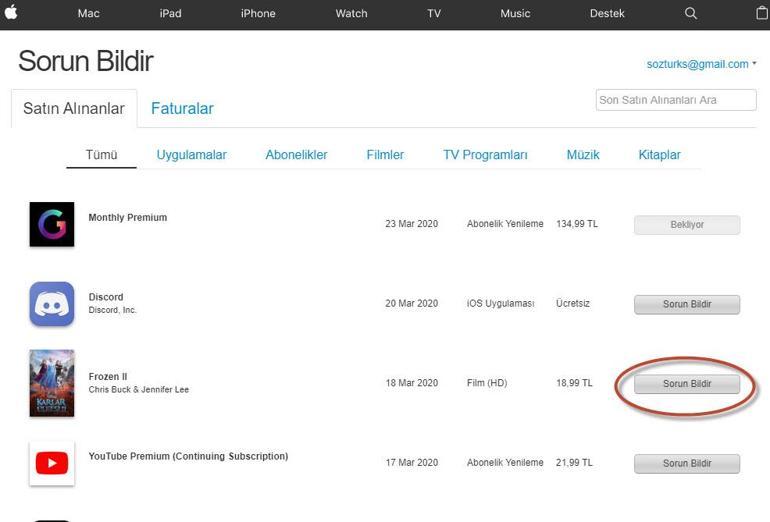The image size is (770, 522).
Task: Open iPhone in the top navigation
Action: (x=258, y=13)
